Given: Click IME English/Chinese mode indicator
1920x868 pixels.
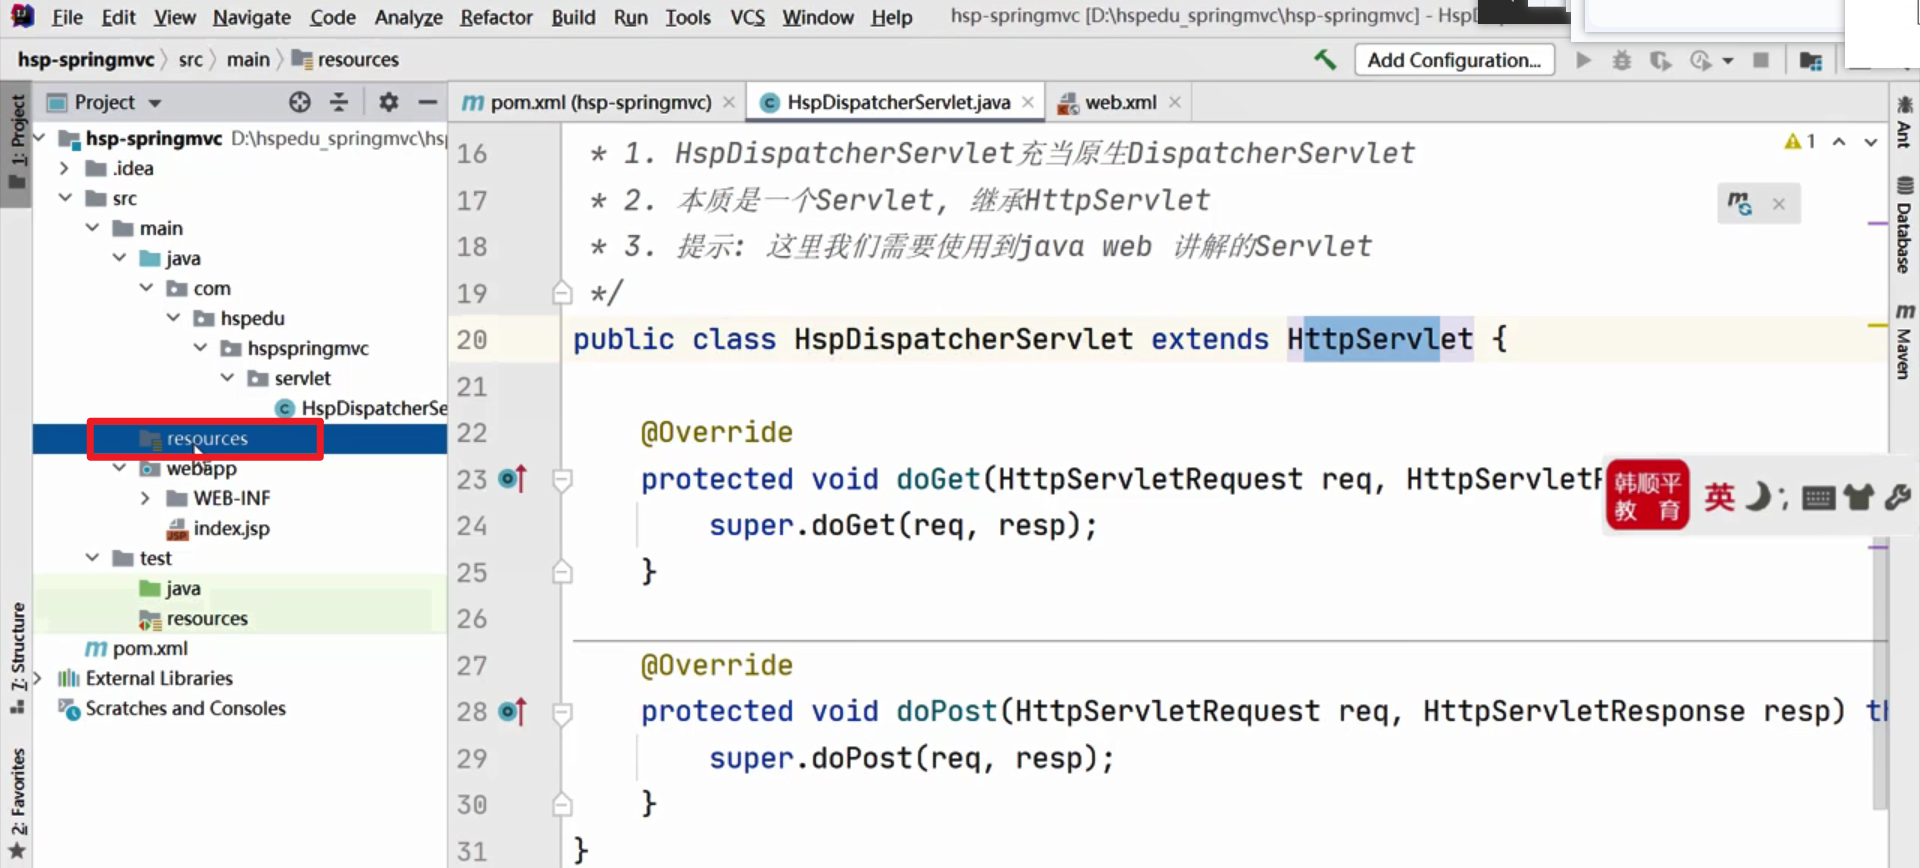Looking at the screenshot, I should click(x=1720, y=497).
